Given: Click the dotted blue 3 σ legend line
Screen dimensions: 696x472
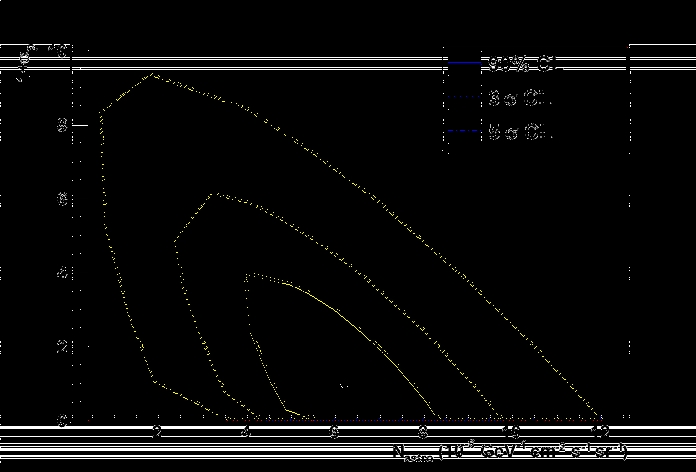Looking at the screenshot, I should [x=465, y=99].
